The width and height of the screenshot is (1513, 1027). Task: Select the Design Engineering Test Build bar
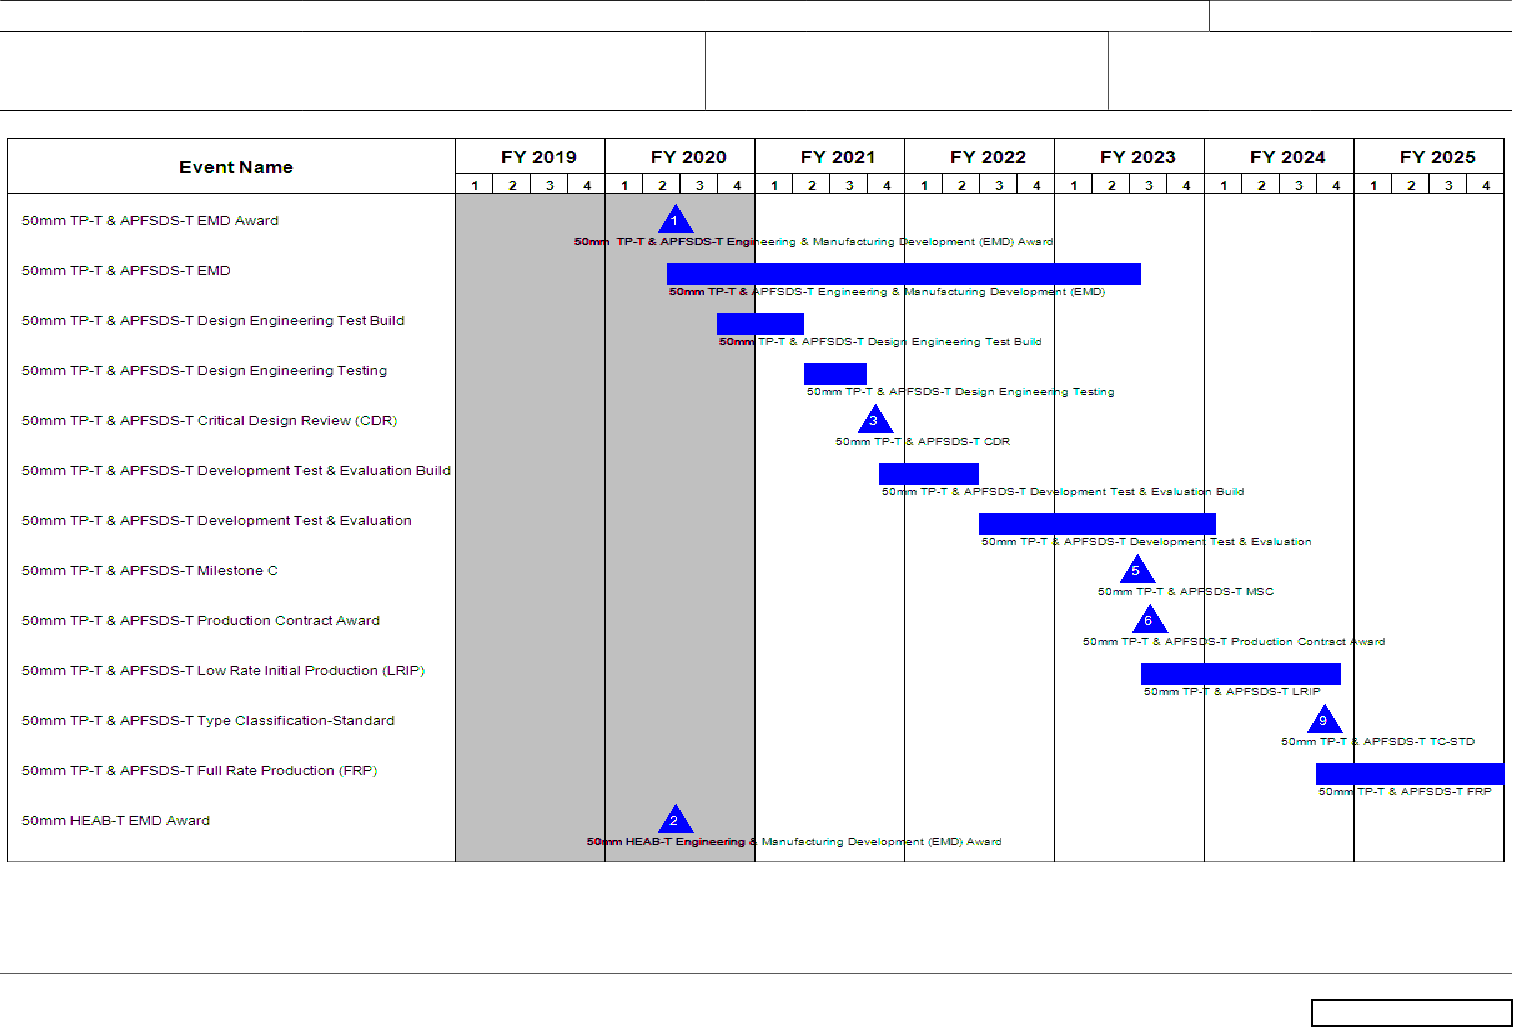pyautogui.click(x=760, y=324)
